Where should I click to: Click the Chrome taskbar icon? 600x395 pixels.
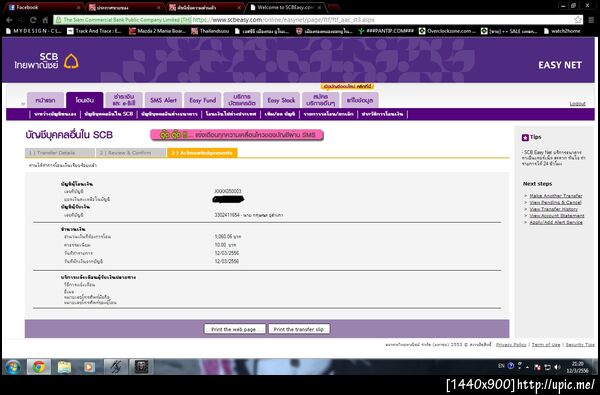click(x=38, y=367)
